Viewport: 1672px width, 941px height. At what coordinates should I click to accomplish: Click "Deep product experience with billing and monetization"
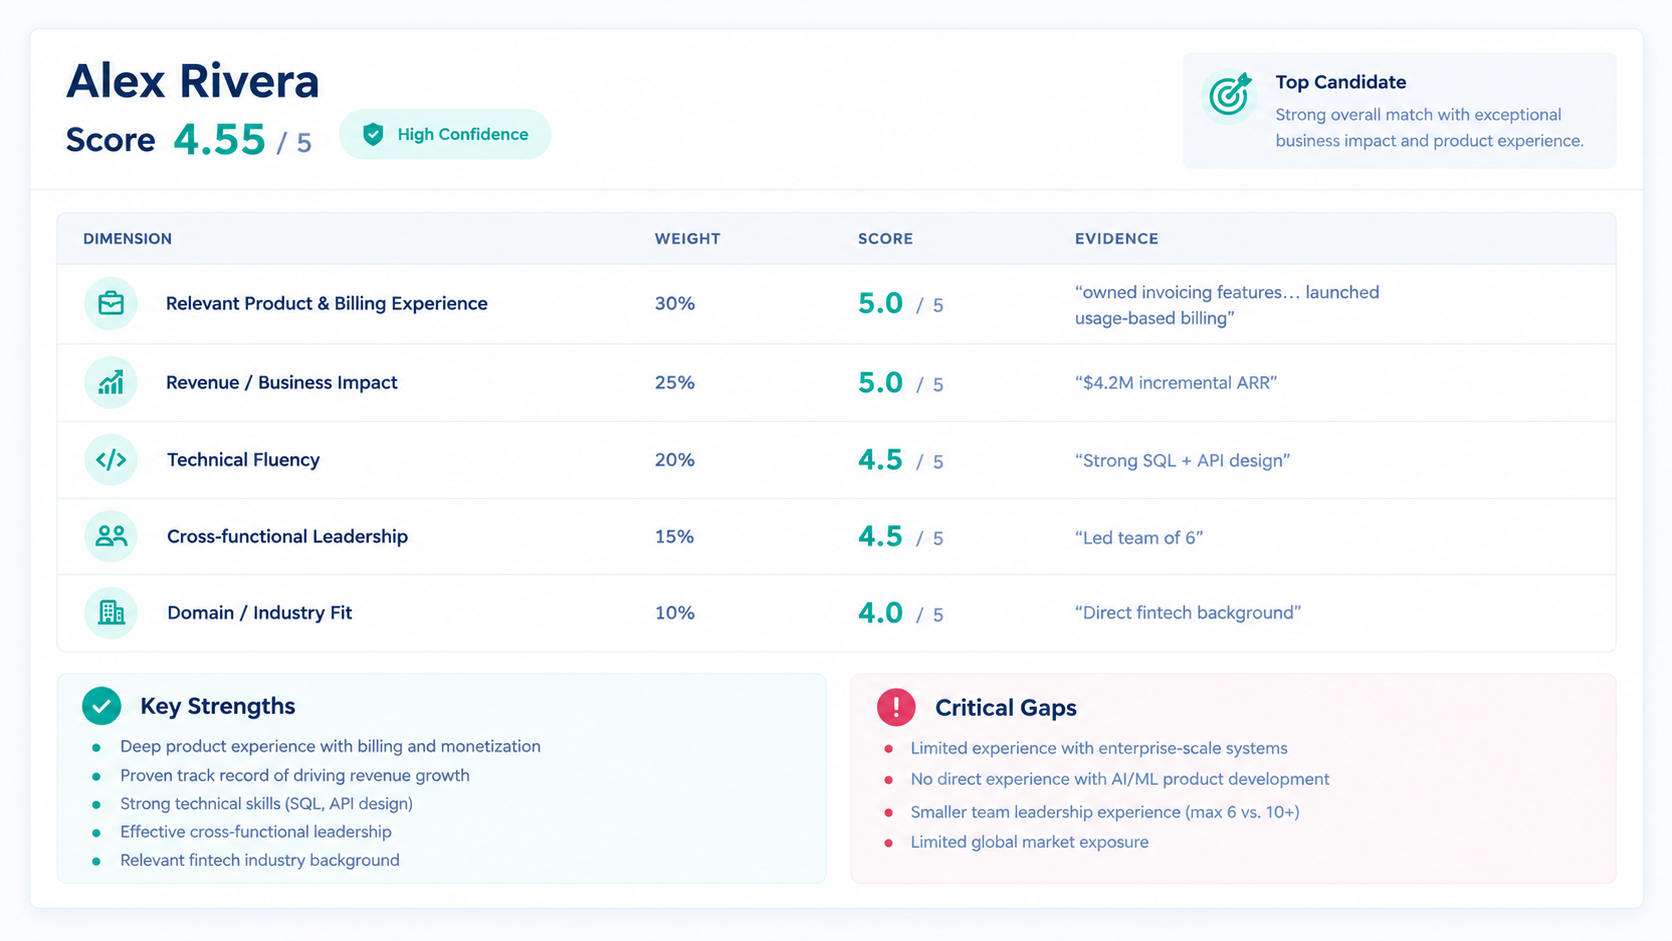click(330, 747)
